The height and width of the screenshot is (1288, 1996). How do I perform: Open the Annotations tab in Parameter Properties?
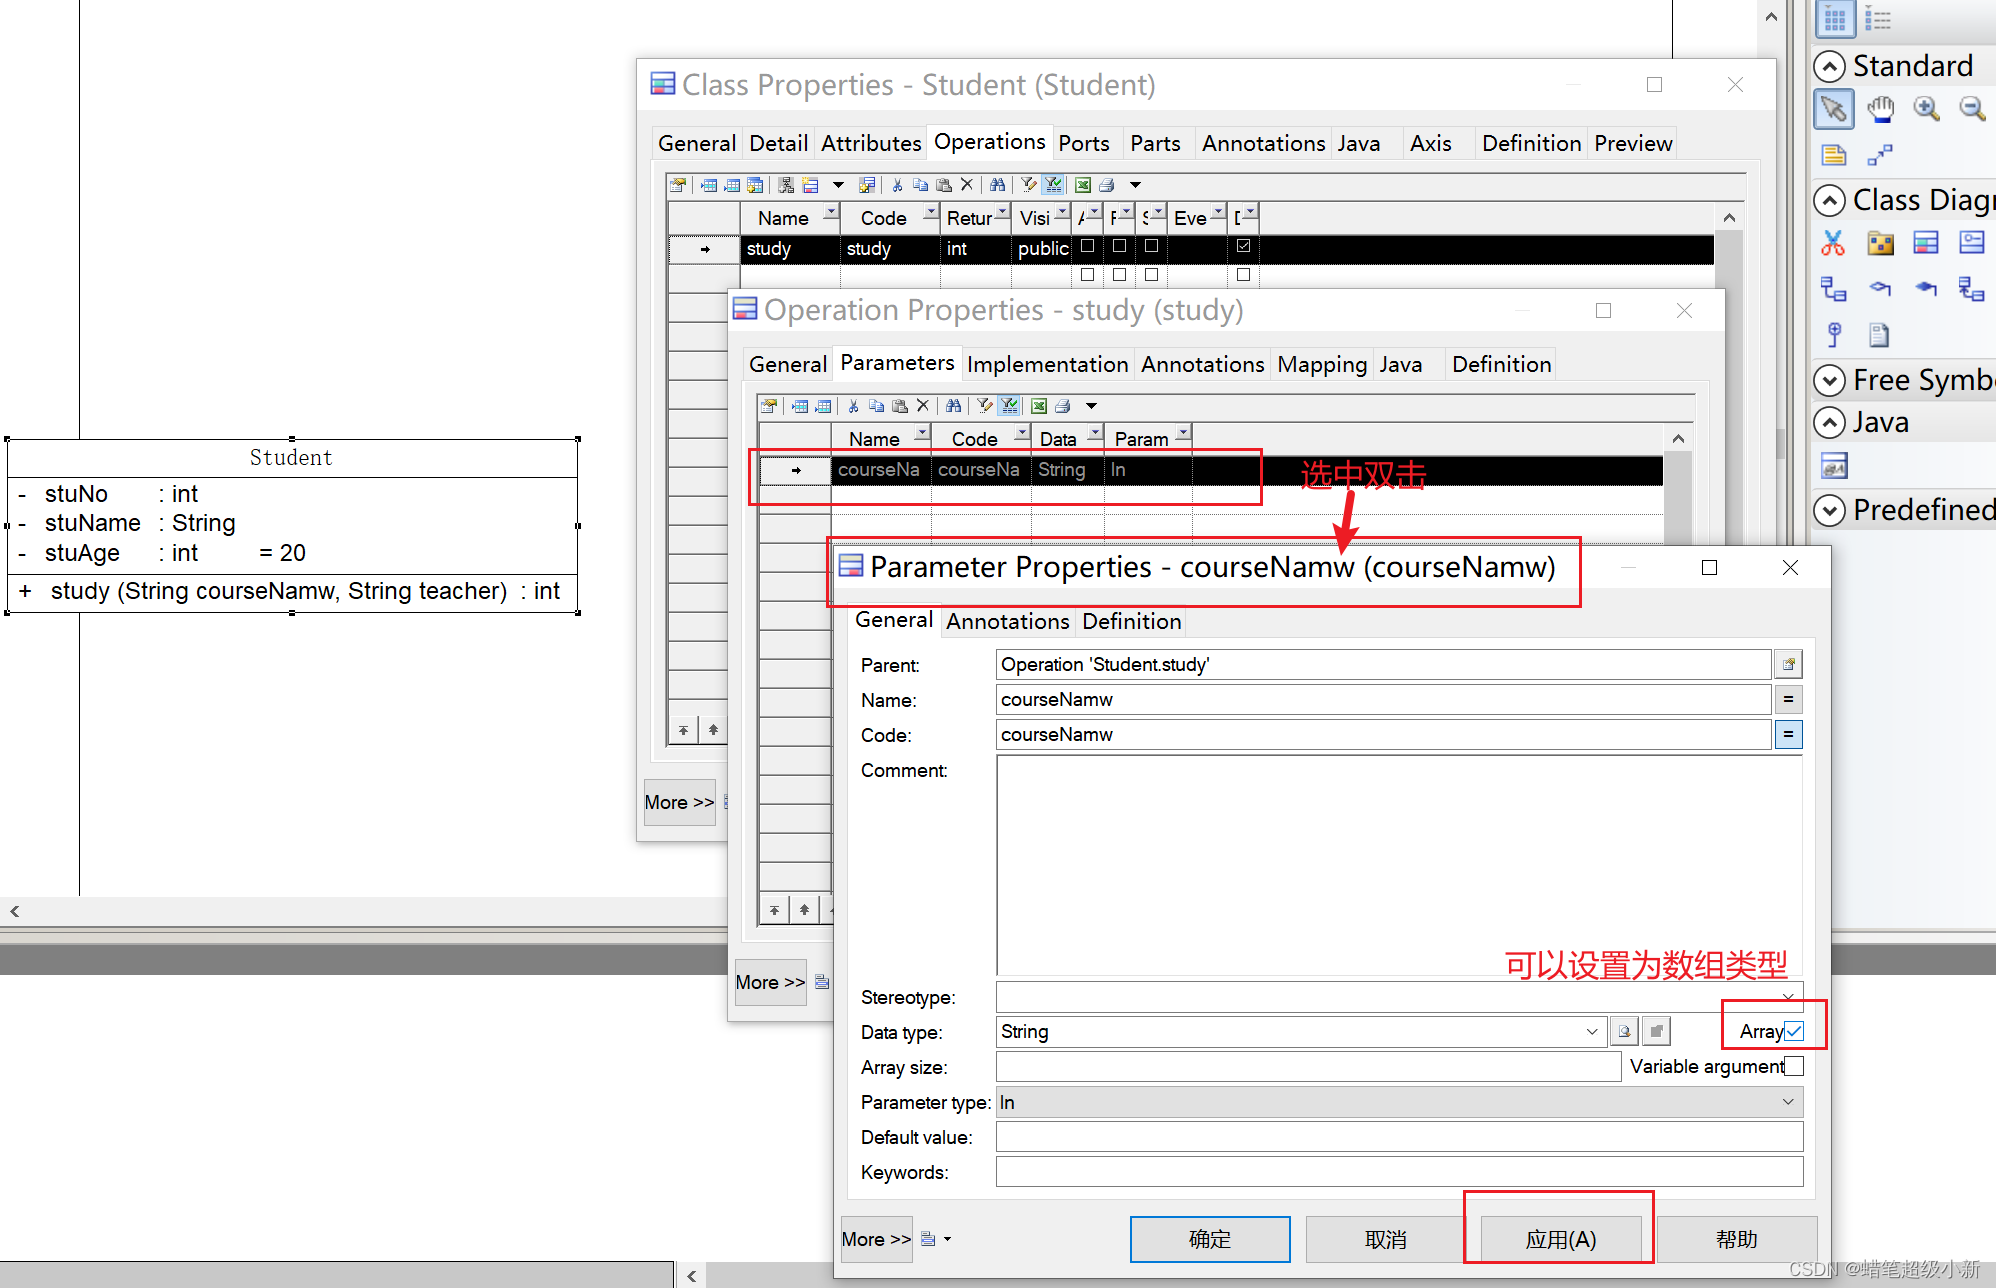pyautogui.click(x=1006, y=621)
